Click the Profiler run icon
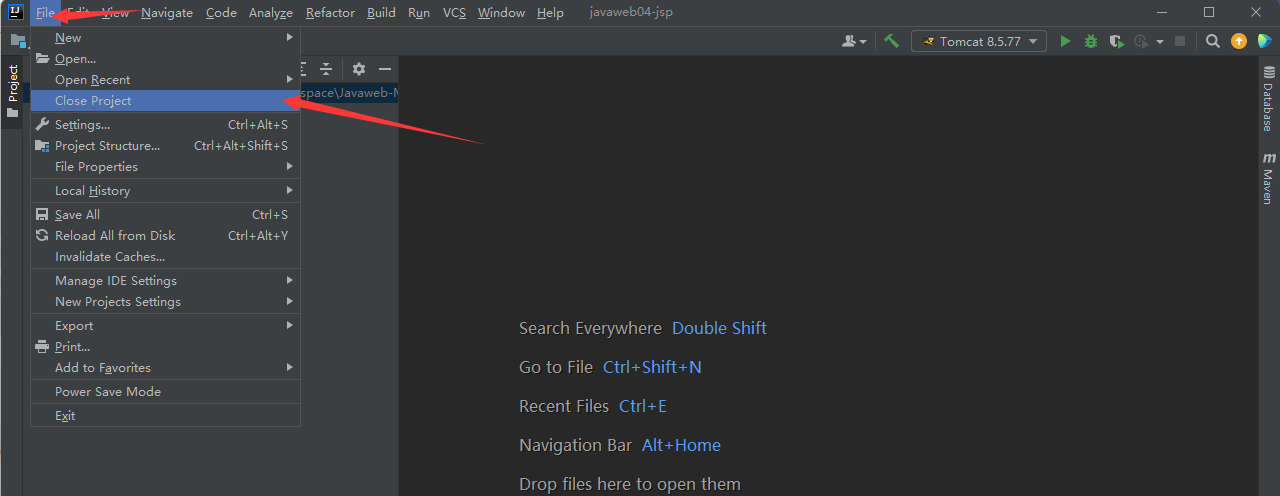Image resolution: width=1280 pixels, height=496 pixels. (x=1141, y=41)
